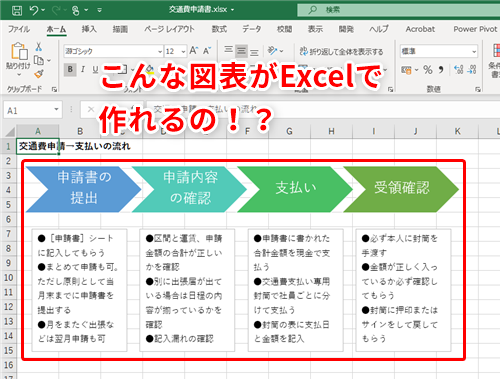Open the Acrobat tab
Image resolution: width=500 pixels, height=379 pixels.
coord(420,29)
